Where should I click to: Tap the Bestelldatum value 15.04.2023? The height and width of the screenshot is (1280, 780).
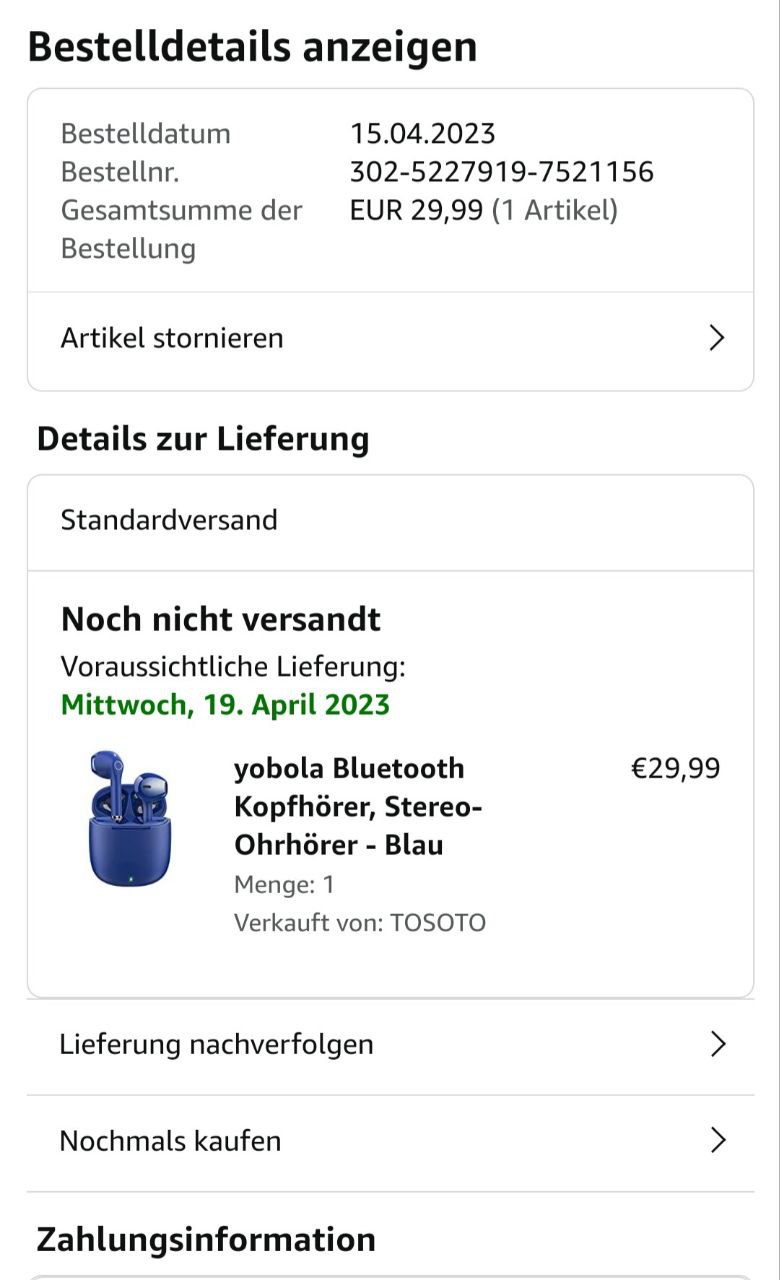pos(422,134)
